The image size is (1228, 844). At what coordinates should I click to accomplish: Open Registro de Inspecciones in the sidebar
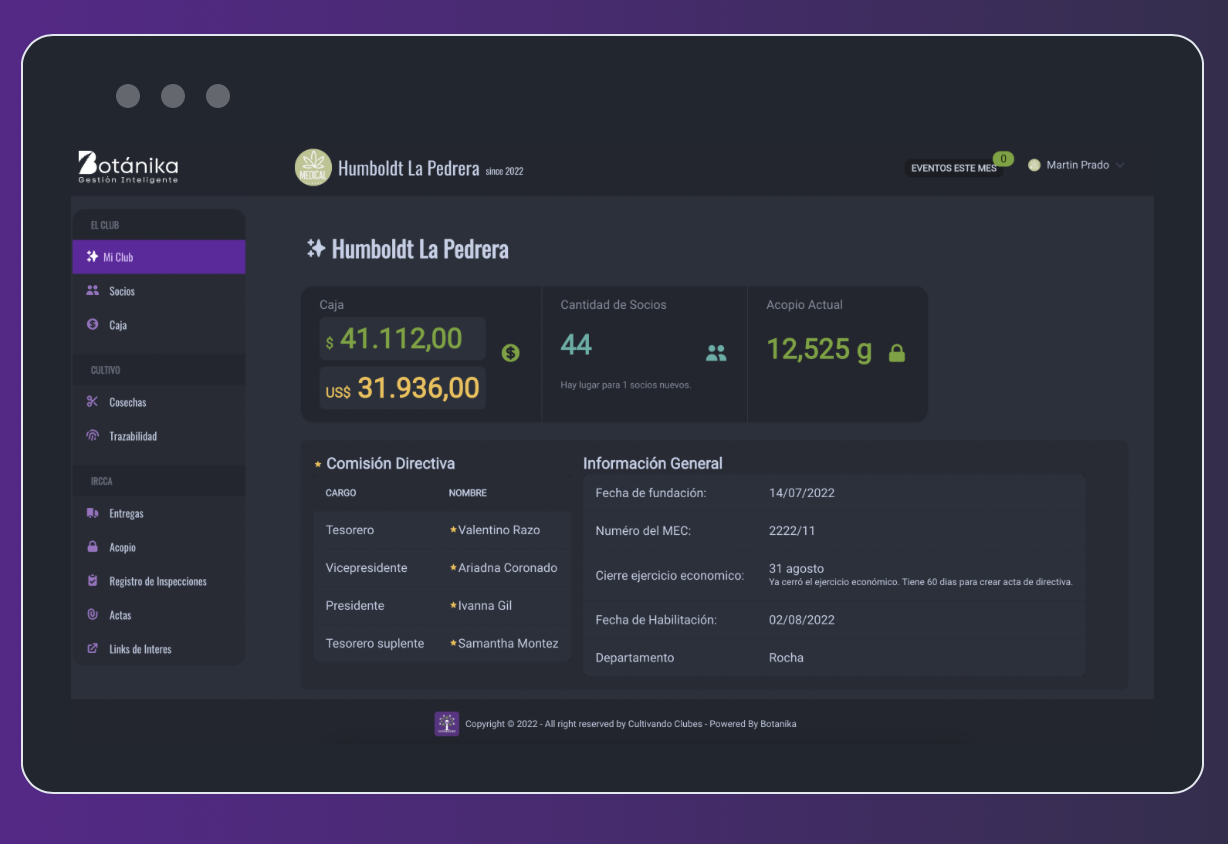click(x=157, y=581)
